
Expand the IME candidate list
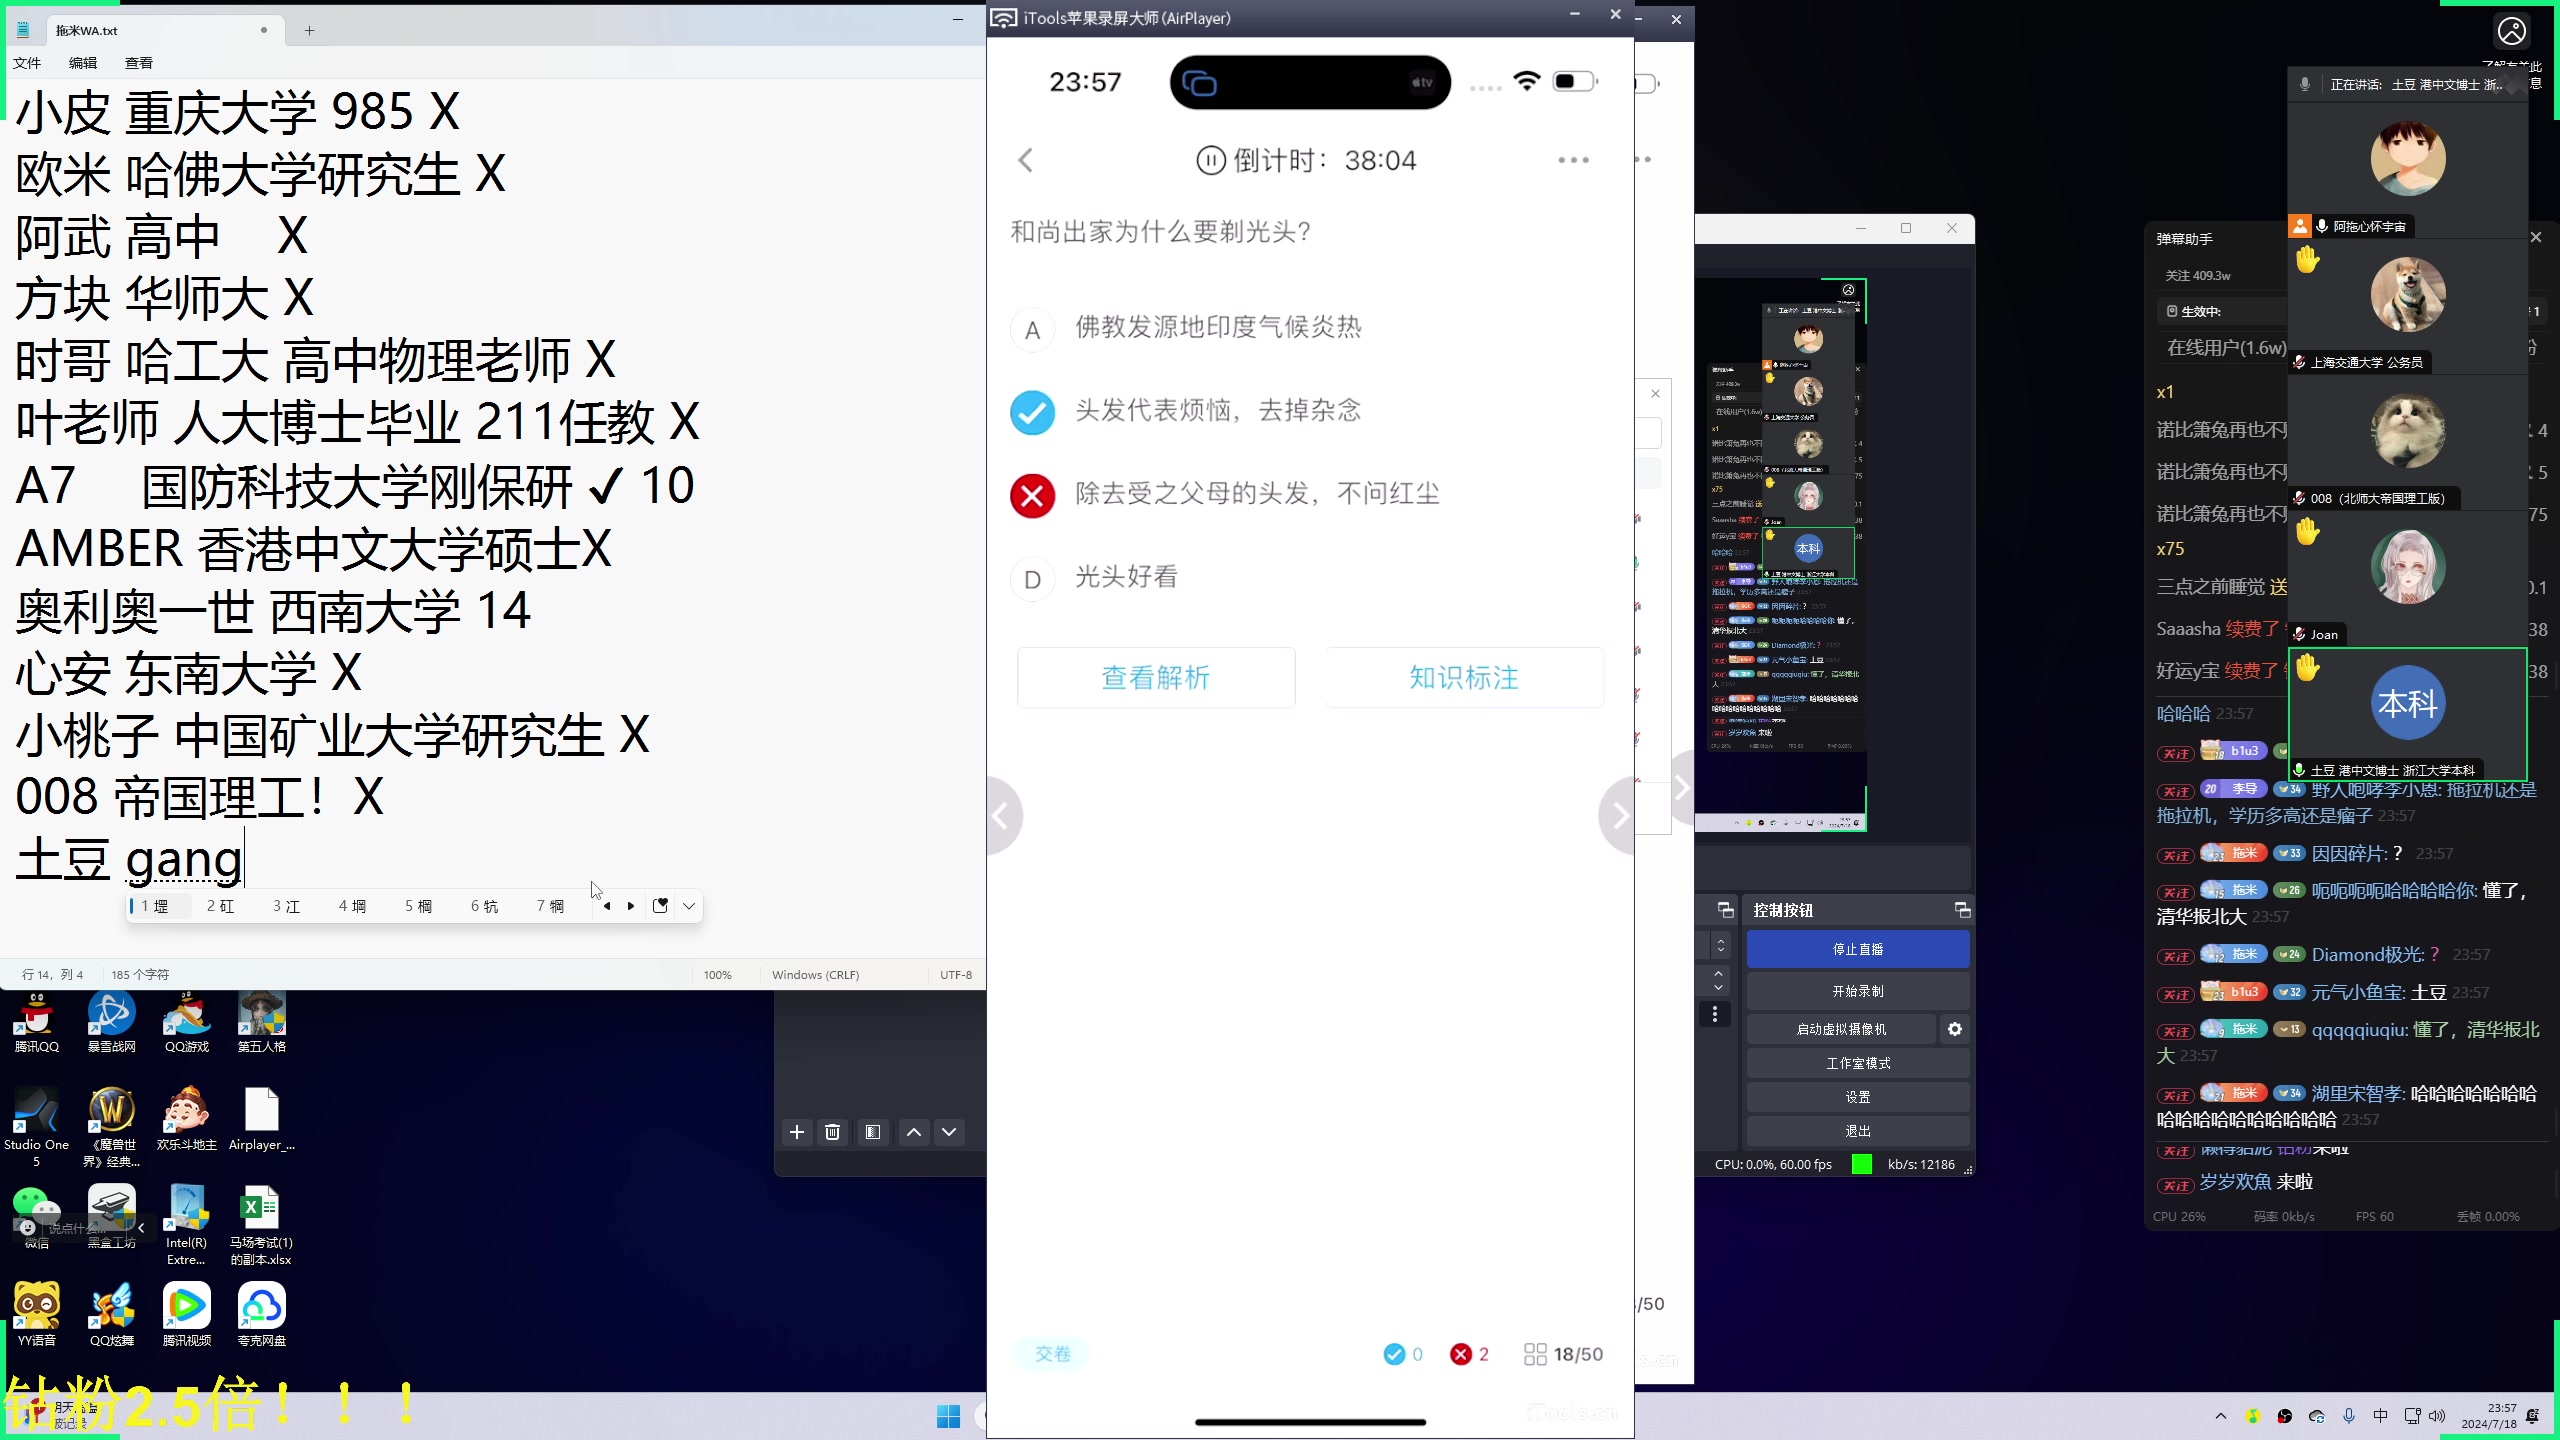[689, 906]
